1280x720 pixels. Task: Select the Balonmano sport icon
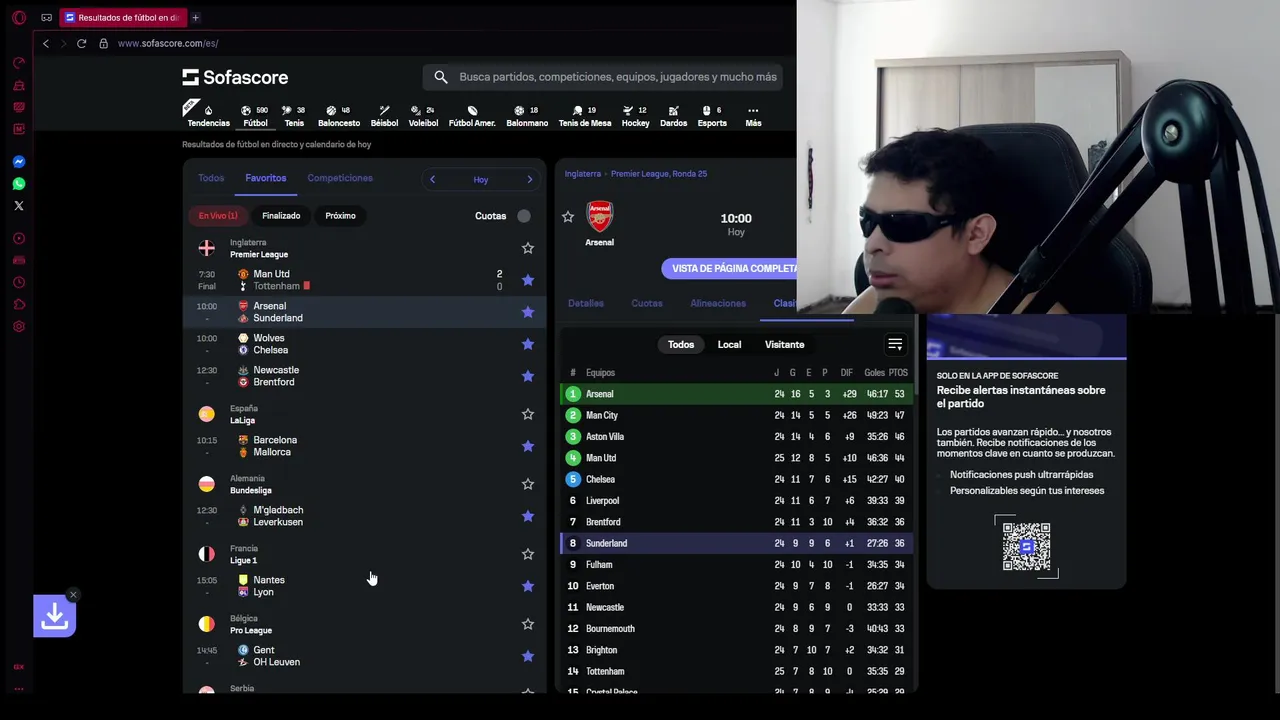pyautogui.click(x=527, y=116)
